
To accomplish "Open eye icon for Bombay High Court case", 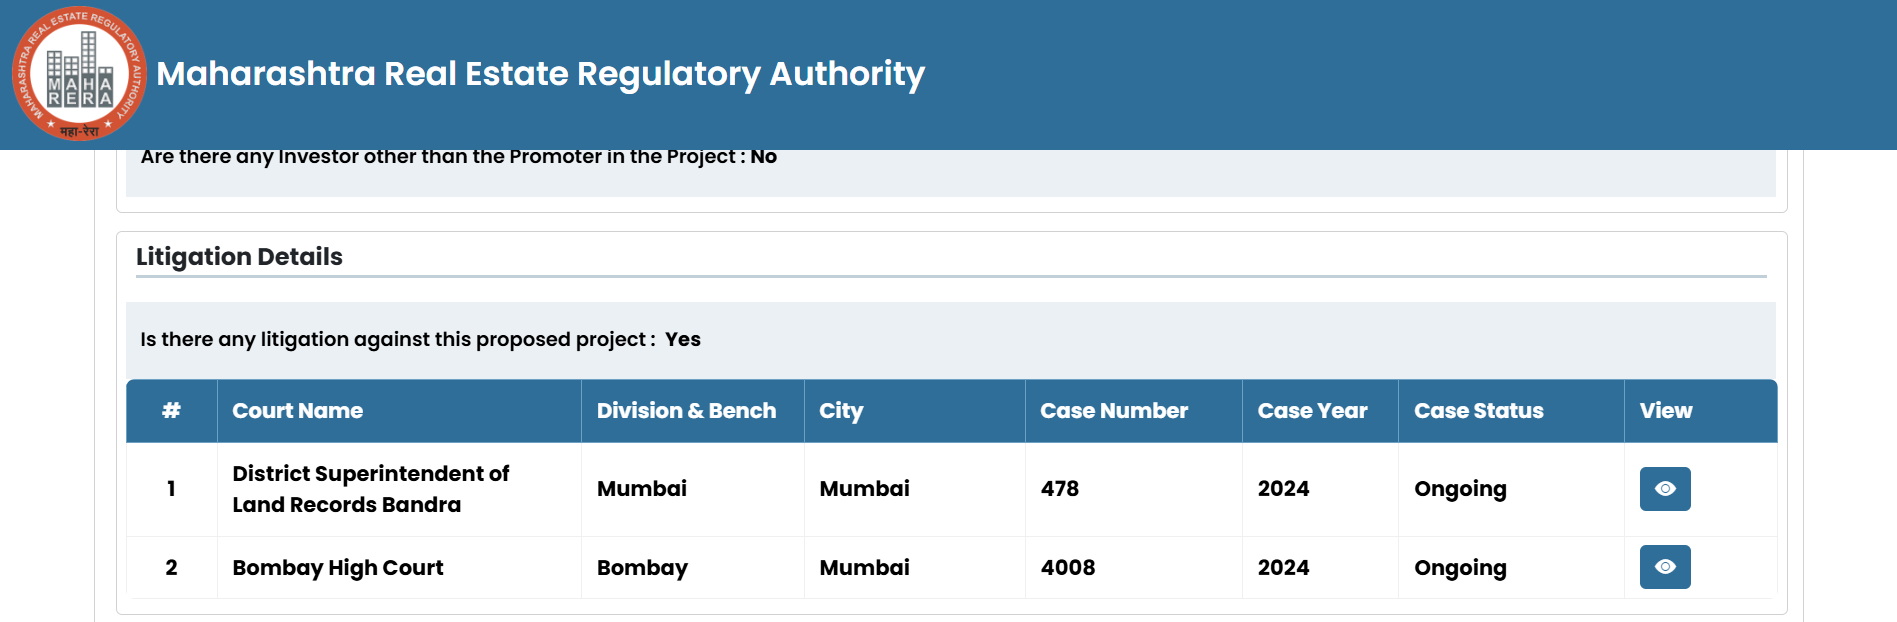I will [x=1664, y=567].
